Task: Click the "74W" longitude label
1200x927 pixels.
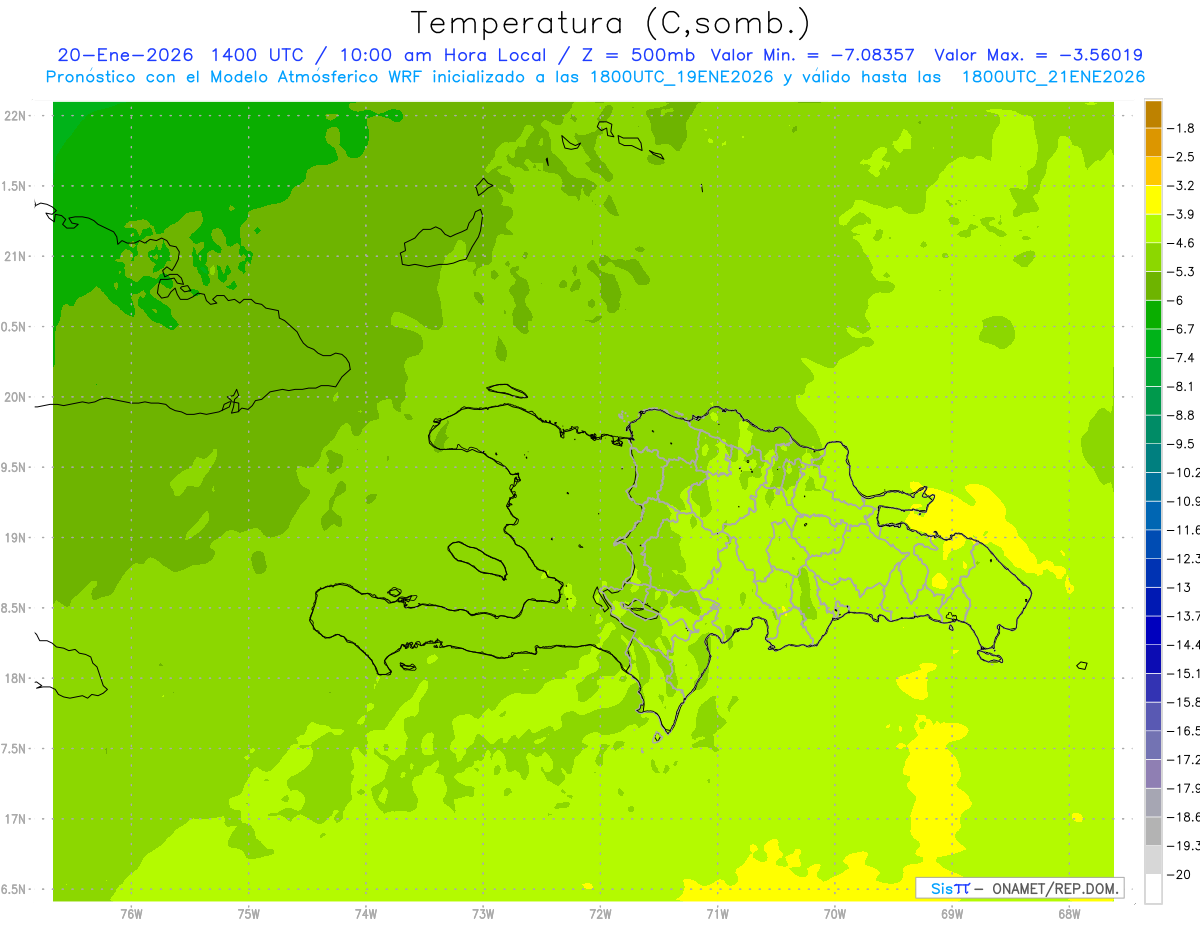Action: [x=366, y=914]
